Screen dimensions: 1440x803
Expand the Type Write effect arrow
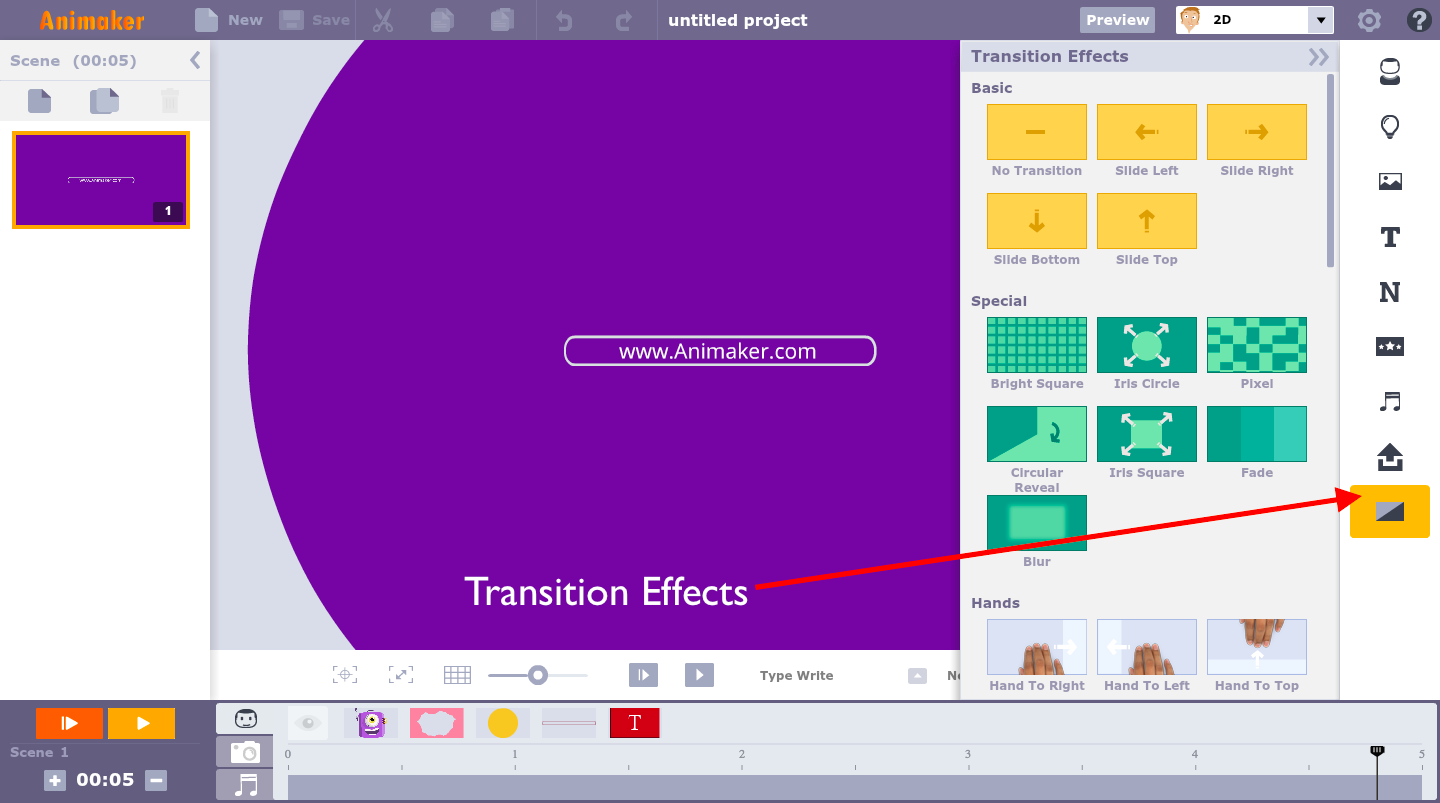(917, 676)
